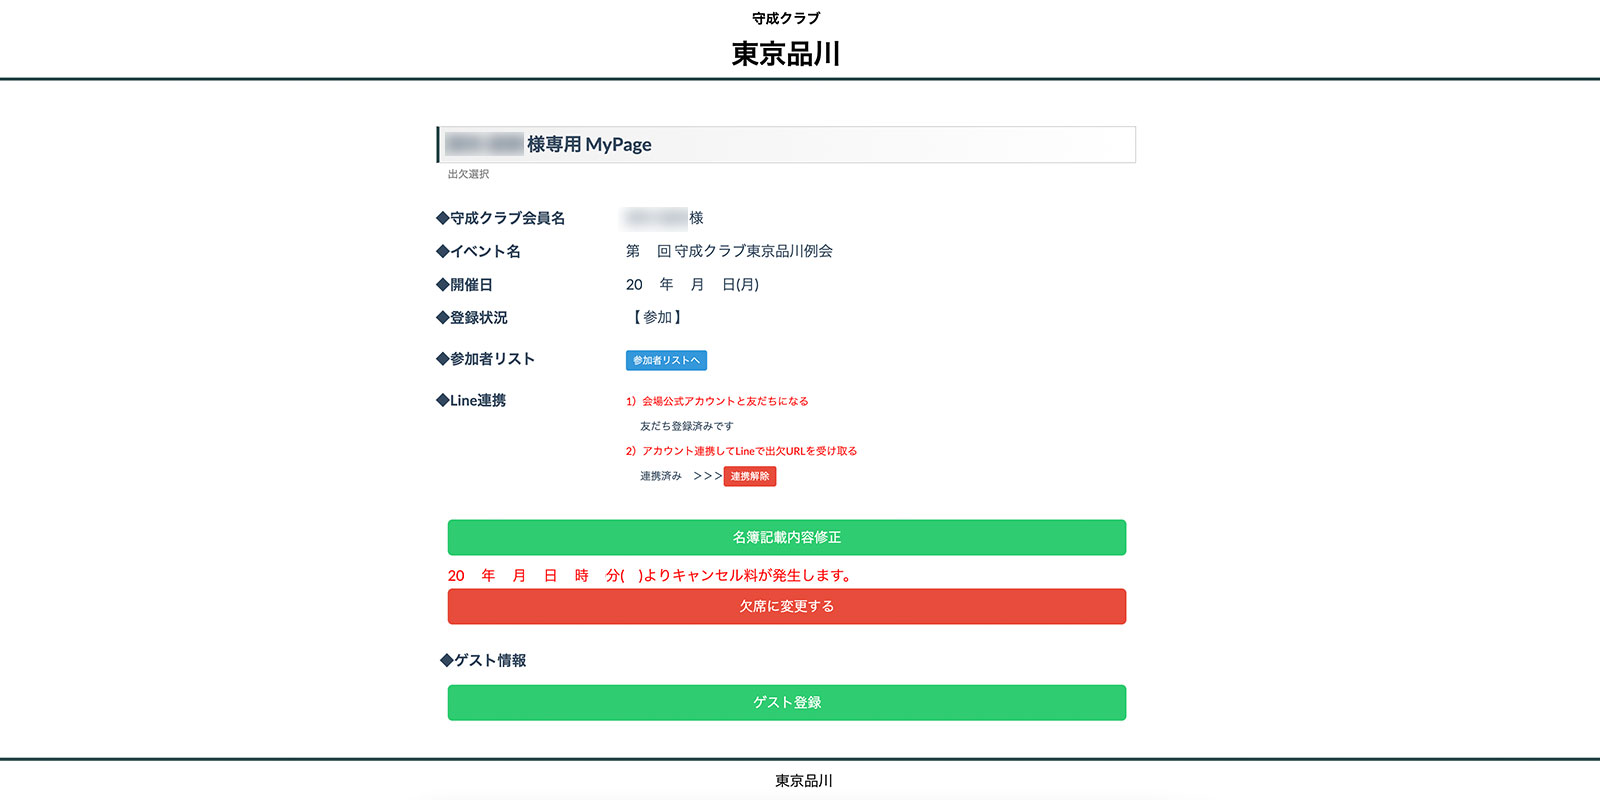Click the 守成クラブ東京品川例会 event name text
This screenshot has width=1600, height=800.
tap(753, 251)
